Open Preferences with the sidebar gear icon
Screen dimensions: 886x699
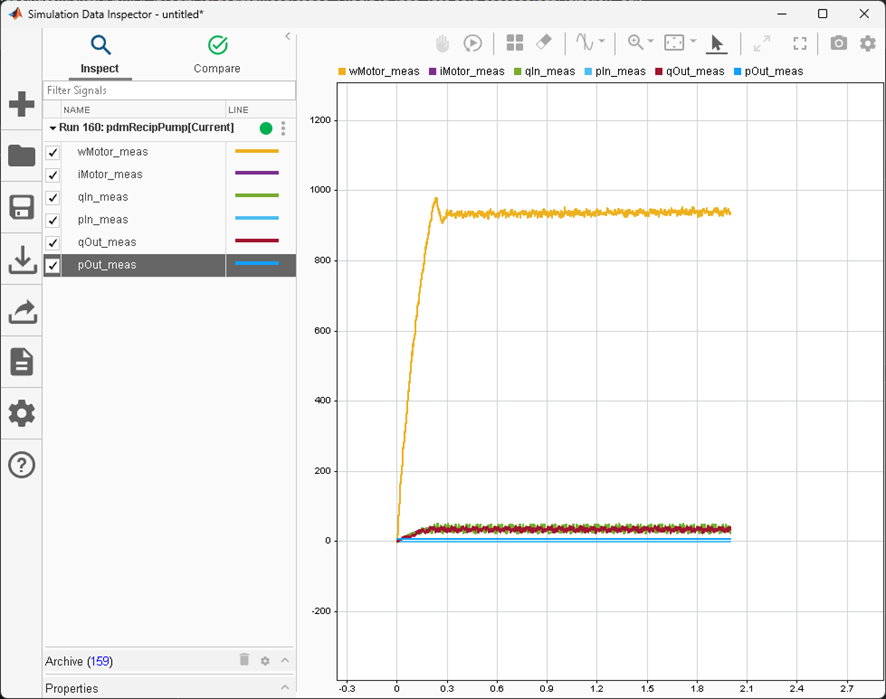coord(21,414)
